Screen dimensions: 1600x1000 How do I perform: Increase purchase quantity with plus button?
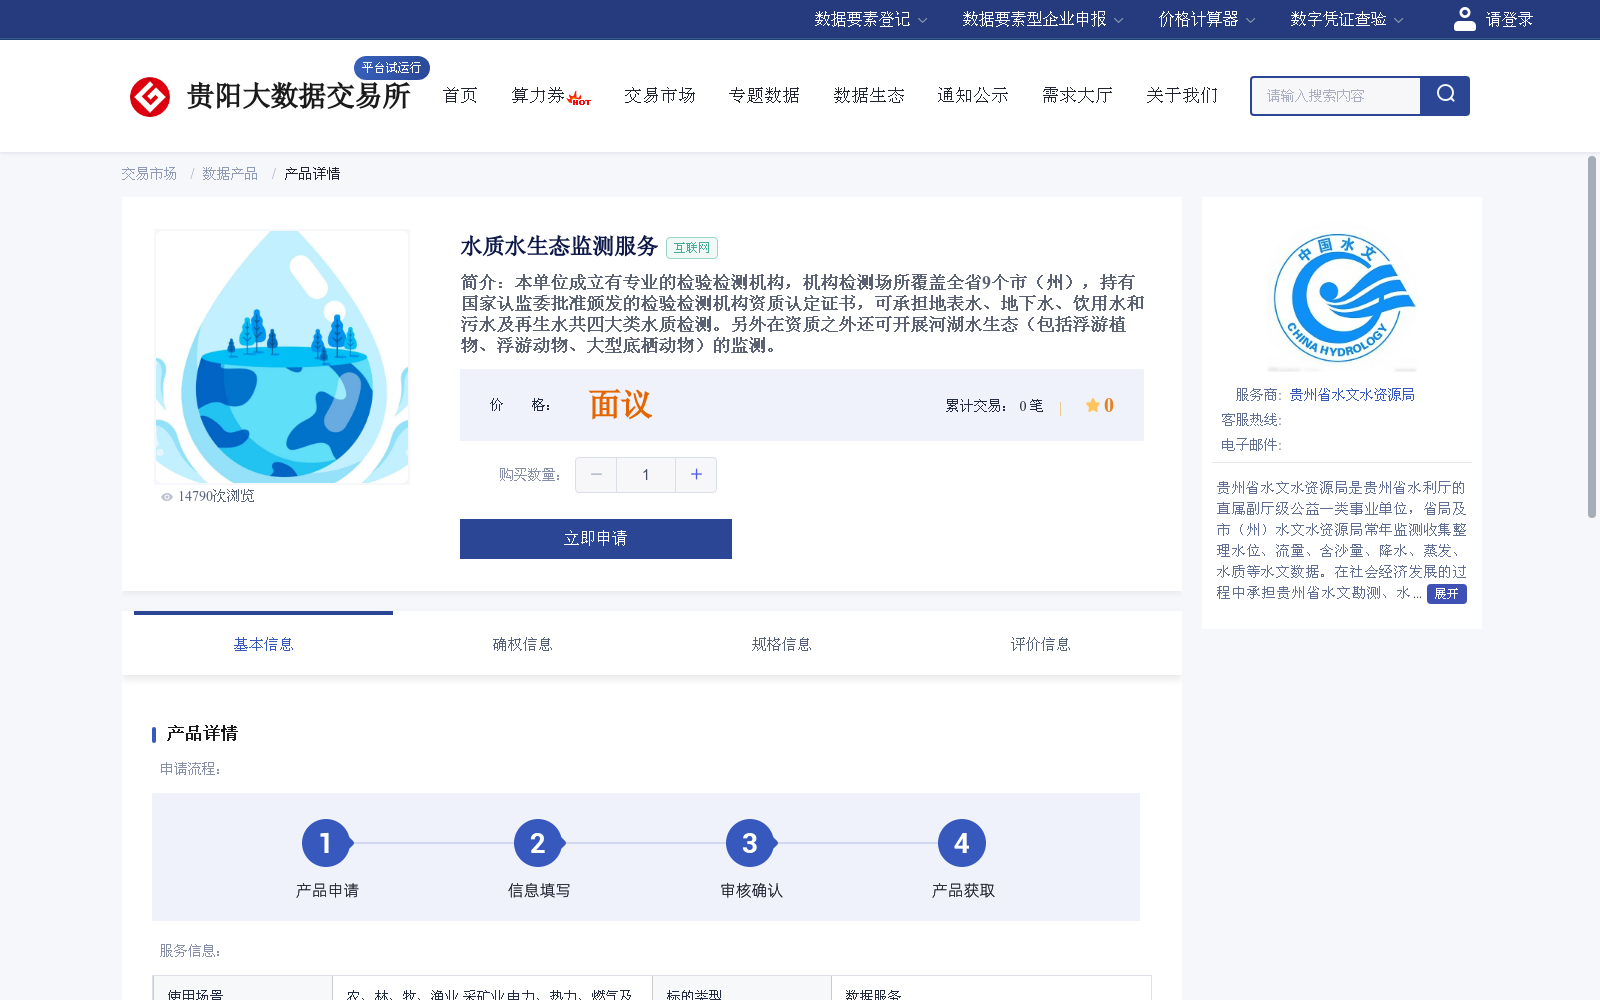696,475
